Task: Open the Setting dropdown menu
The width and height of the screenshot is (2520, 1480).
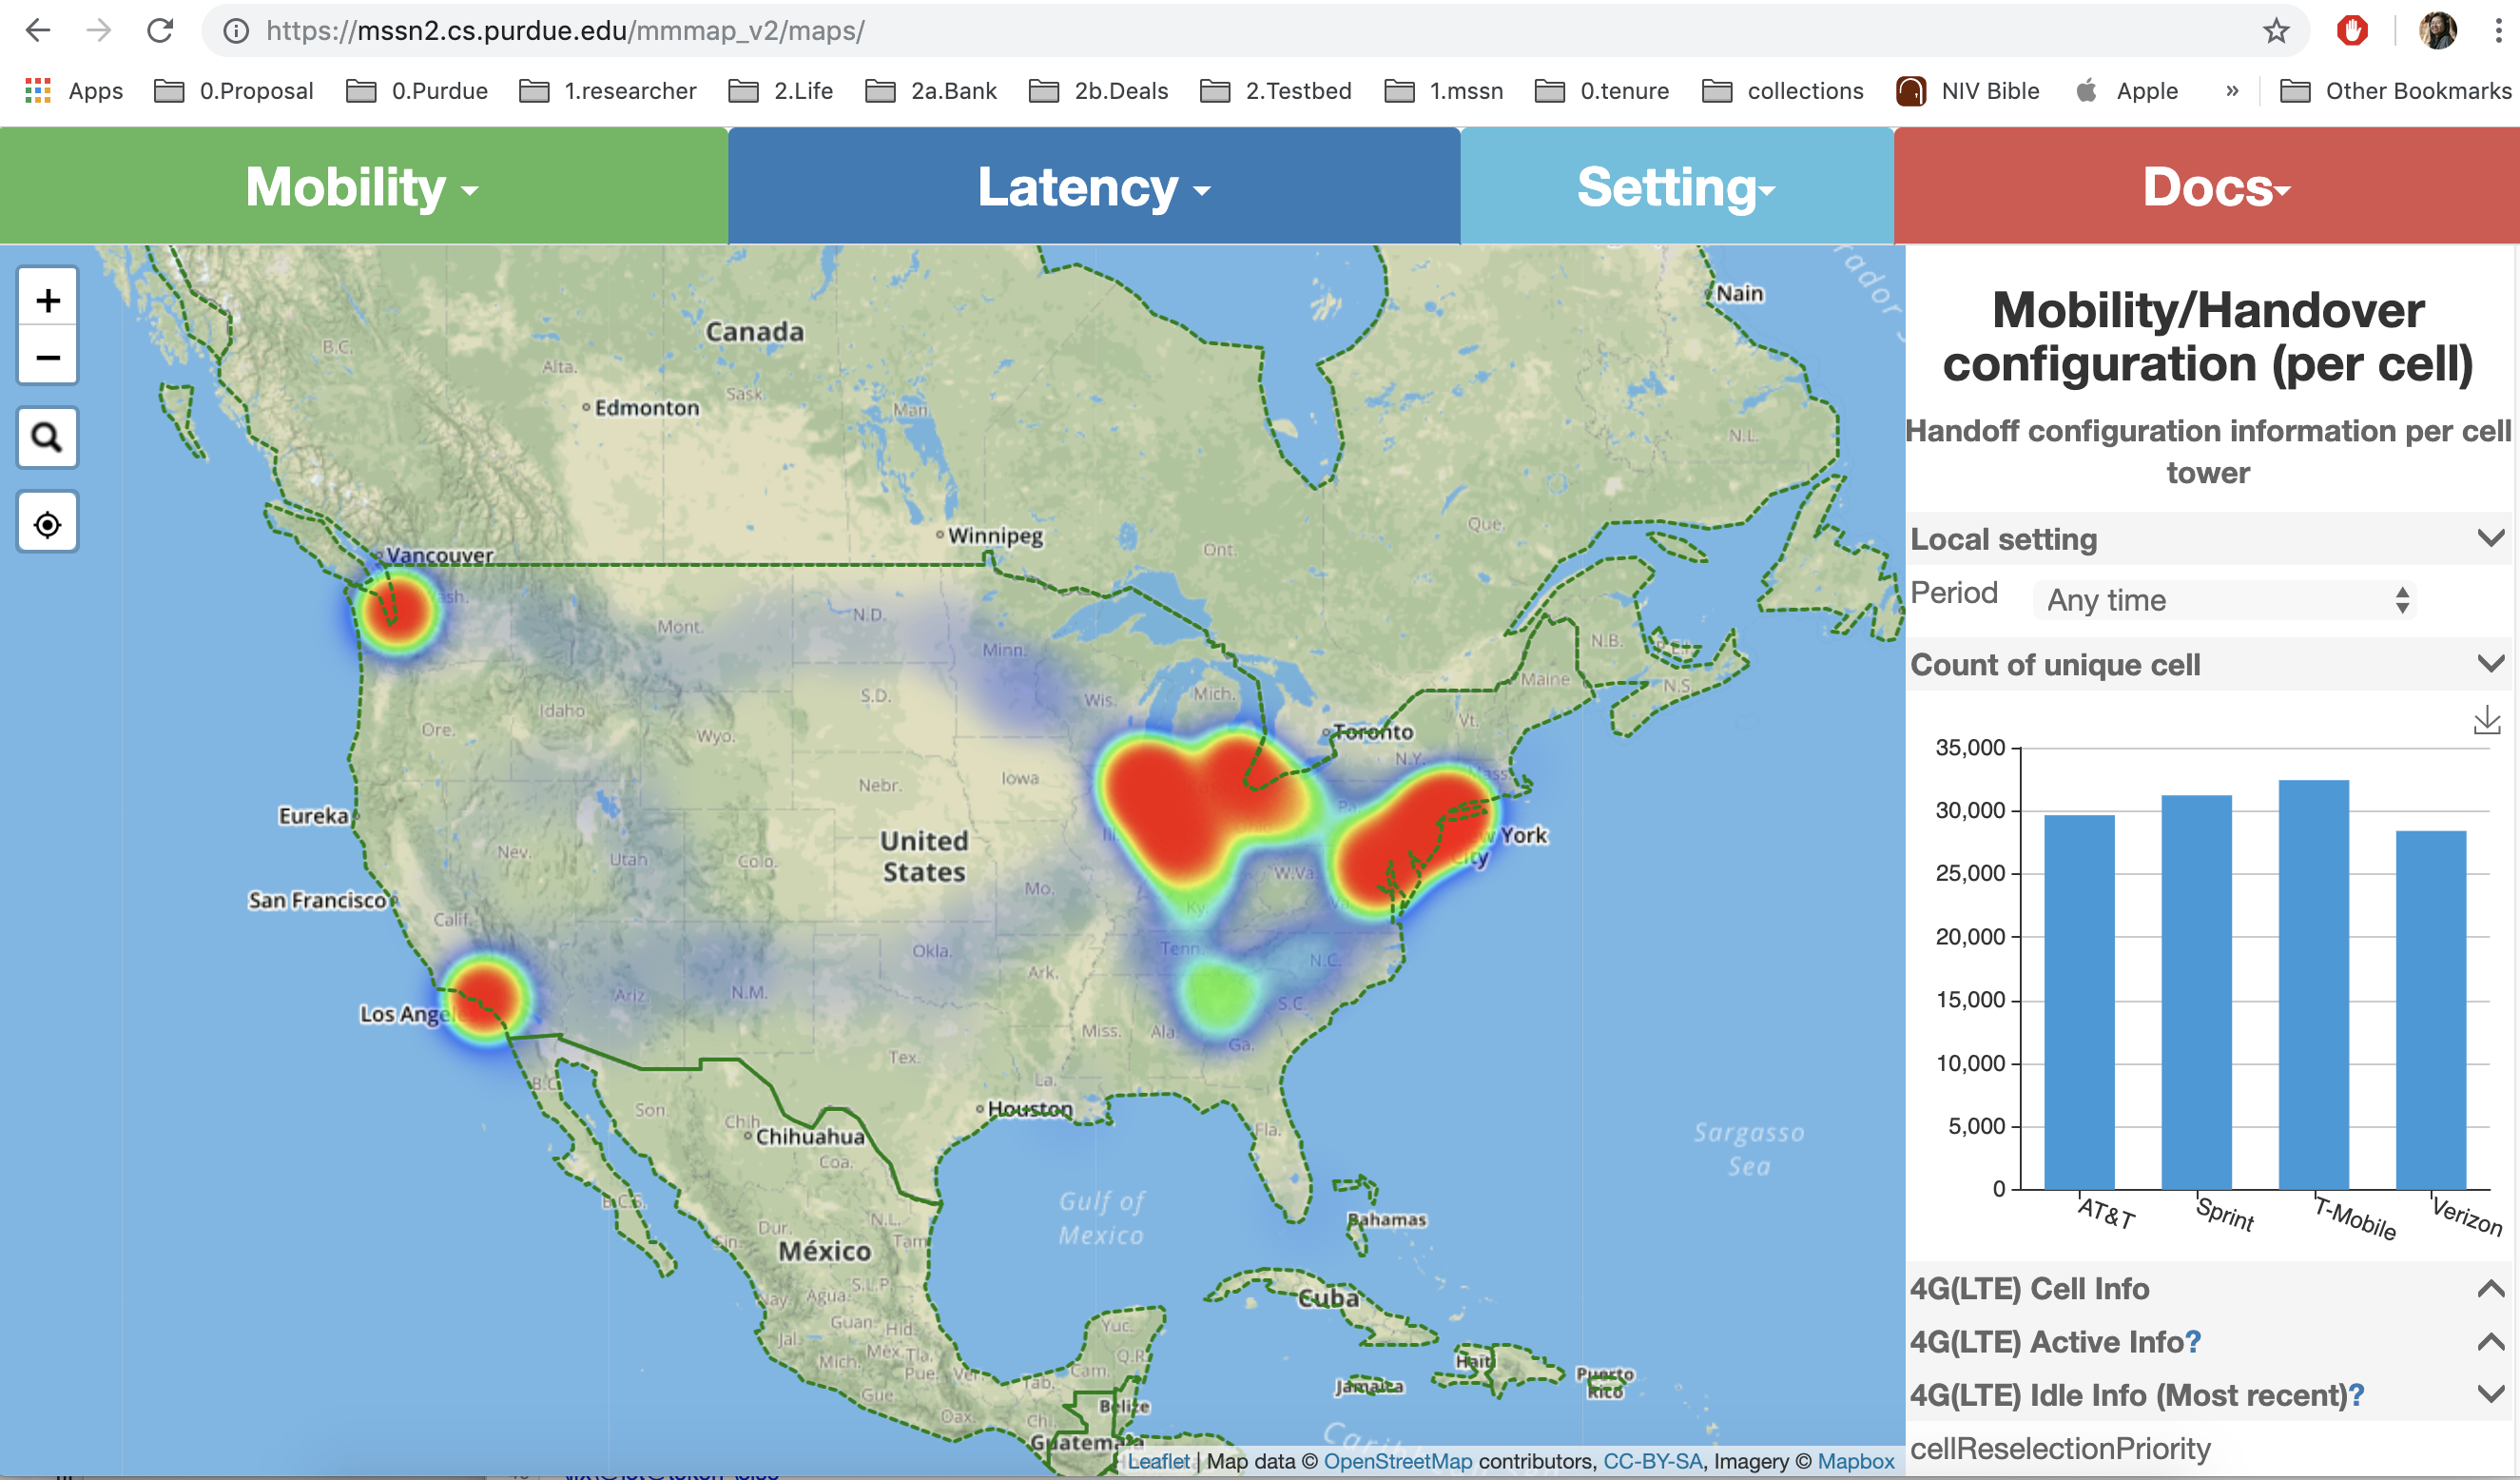Action: point(1676,186)
